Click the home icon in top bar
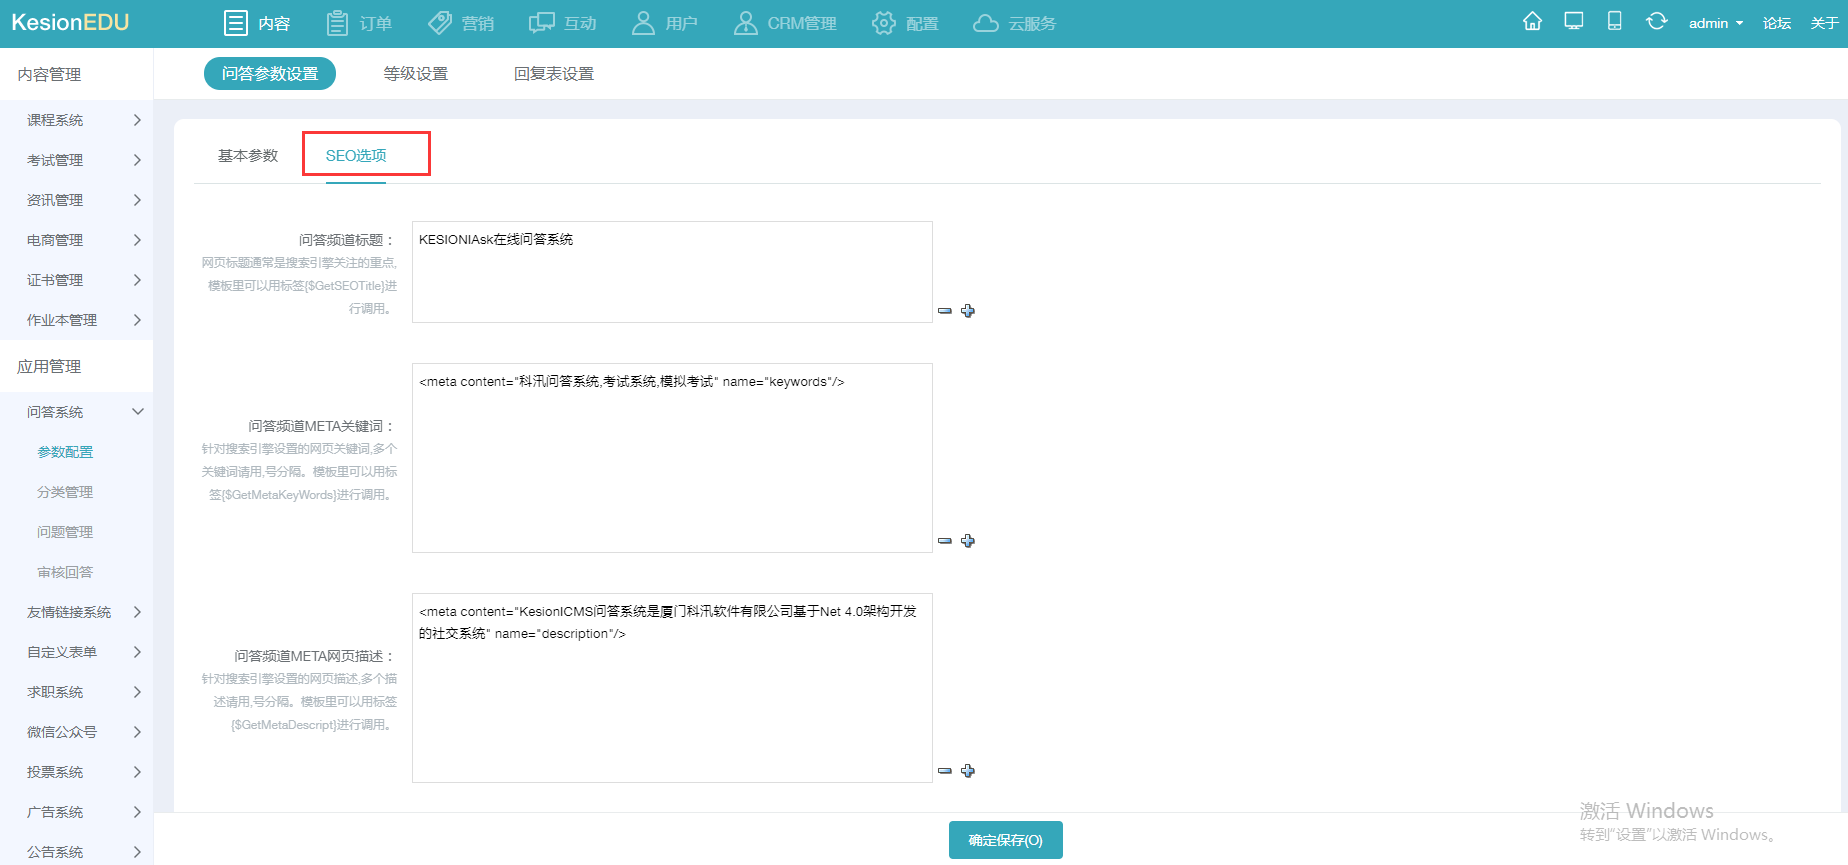 coord(1532,22)
